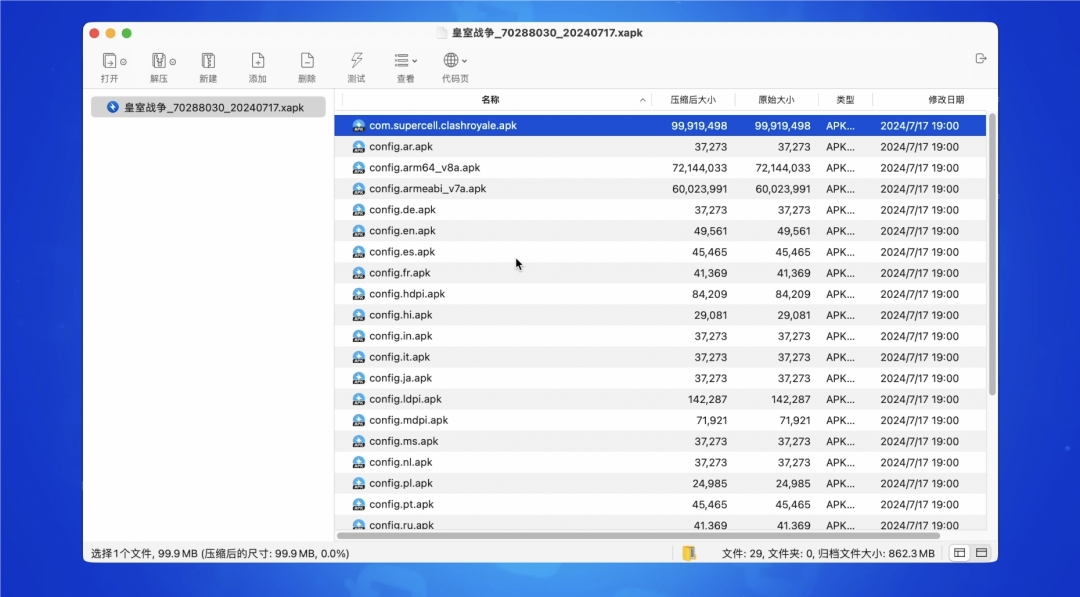The width and height of the screenshot is (1080, 597).
Task: Click the 新建 (New archive) icon
Action: point(208,61)
